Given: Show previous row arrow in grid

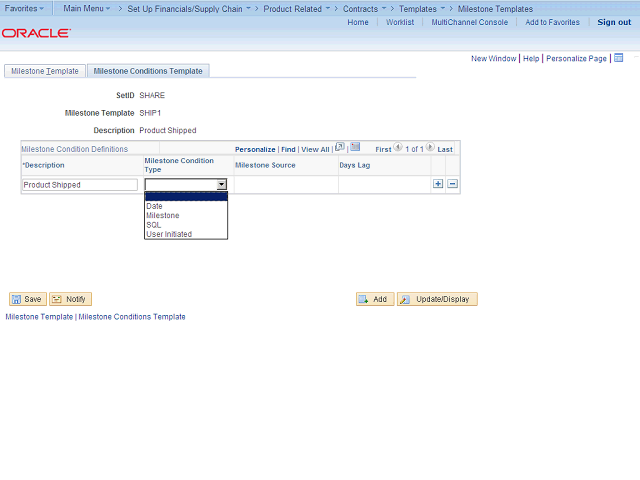Looking at the screenshot, I should pos(398,147).
